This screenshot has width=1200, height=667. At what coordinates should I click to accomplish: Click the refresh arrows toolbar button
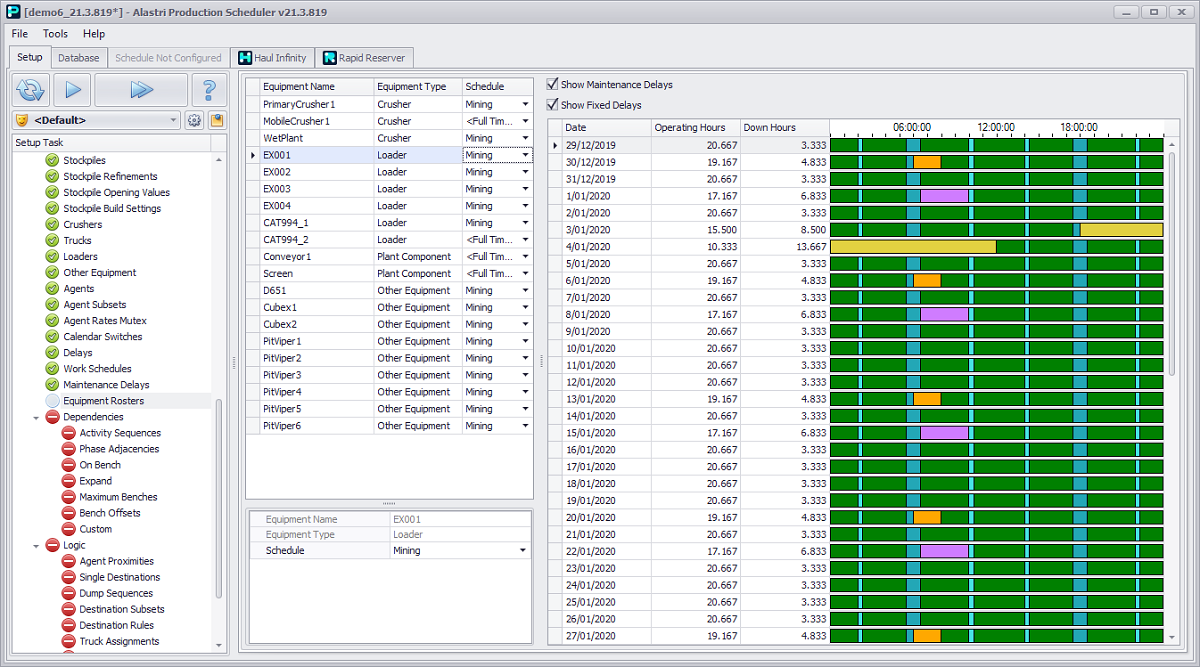tap(31, 90)
